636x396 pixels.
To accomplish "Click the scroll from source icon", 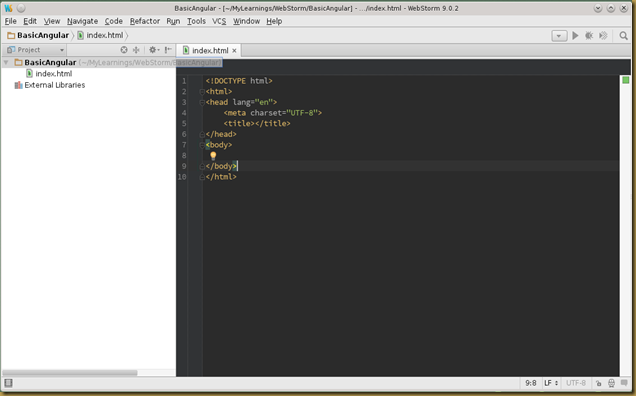I will point(124,50).
